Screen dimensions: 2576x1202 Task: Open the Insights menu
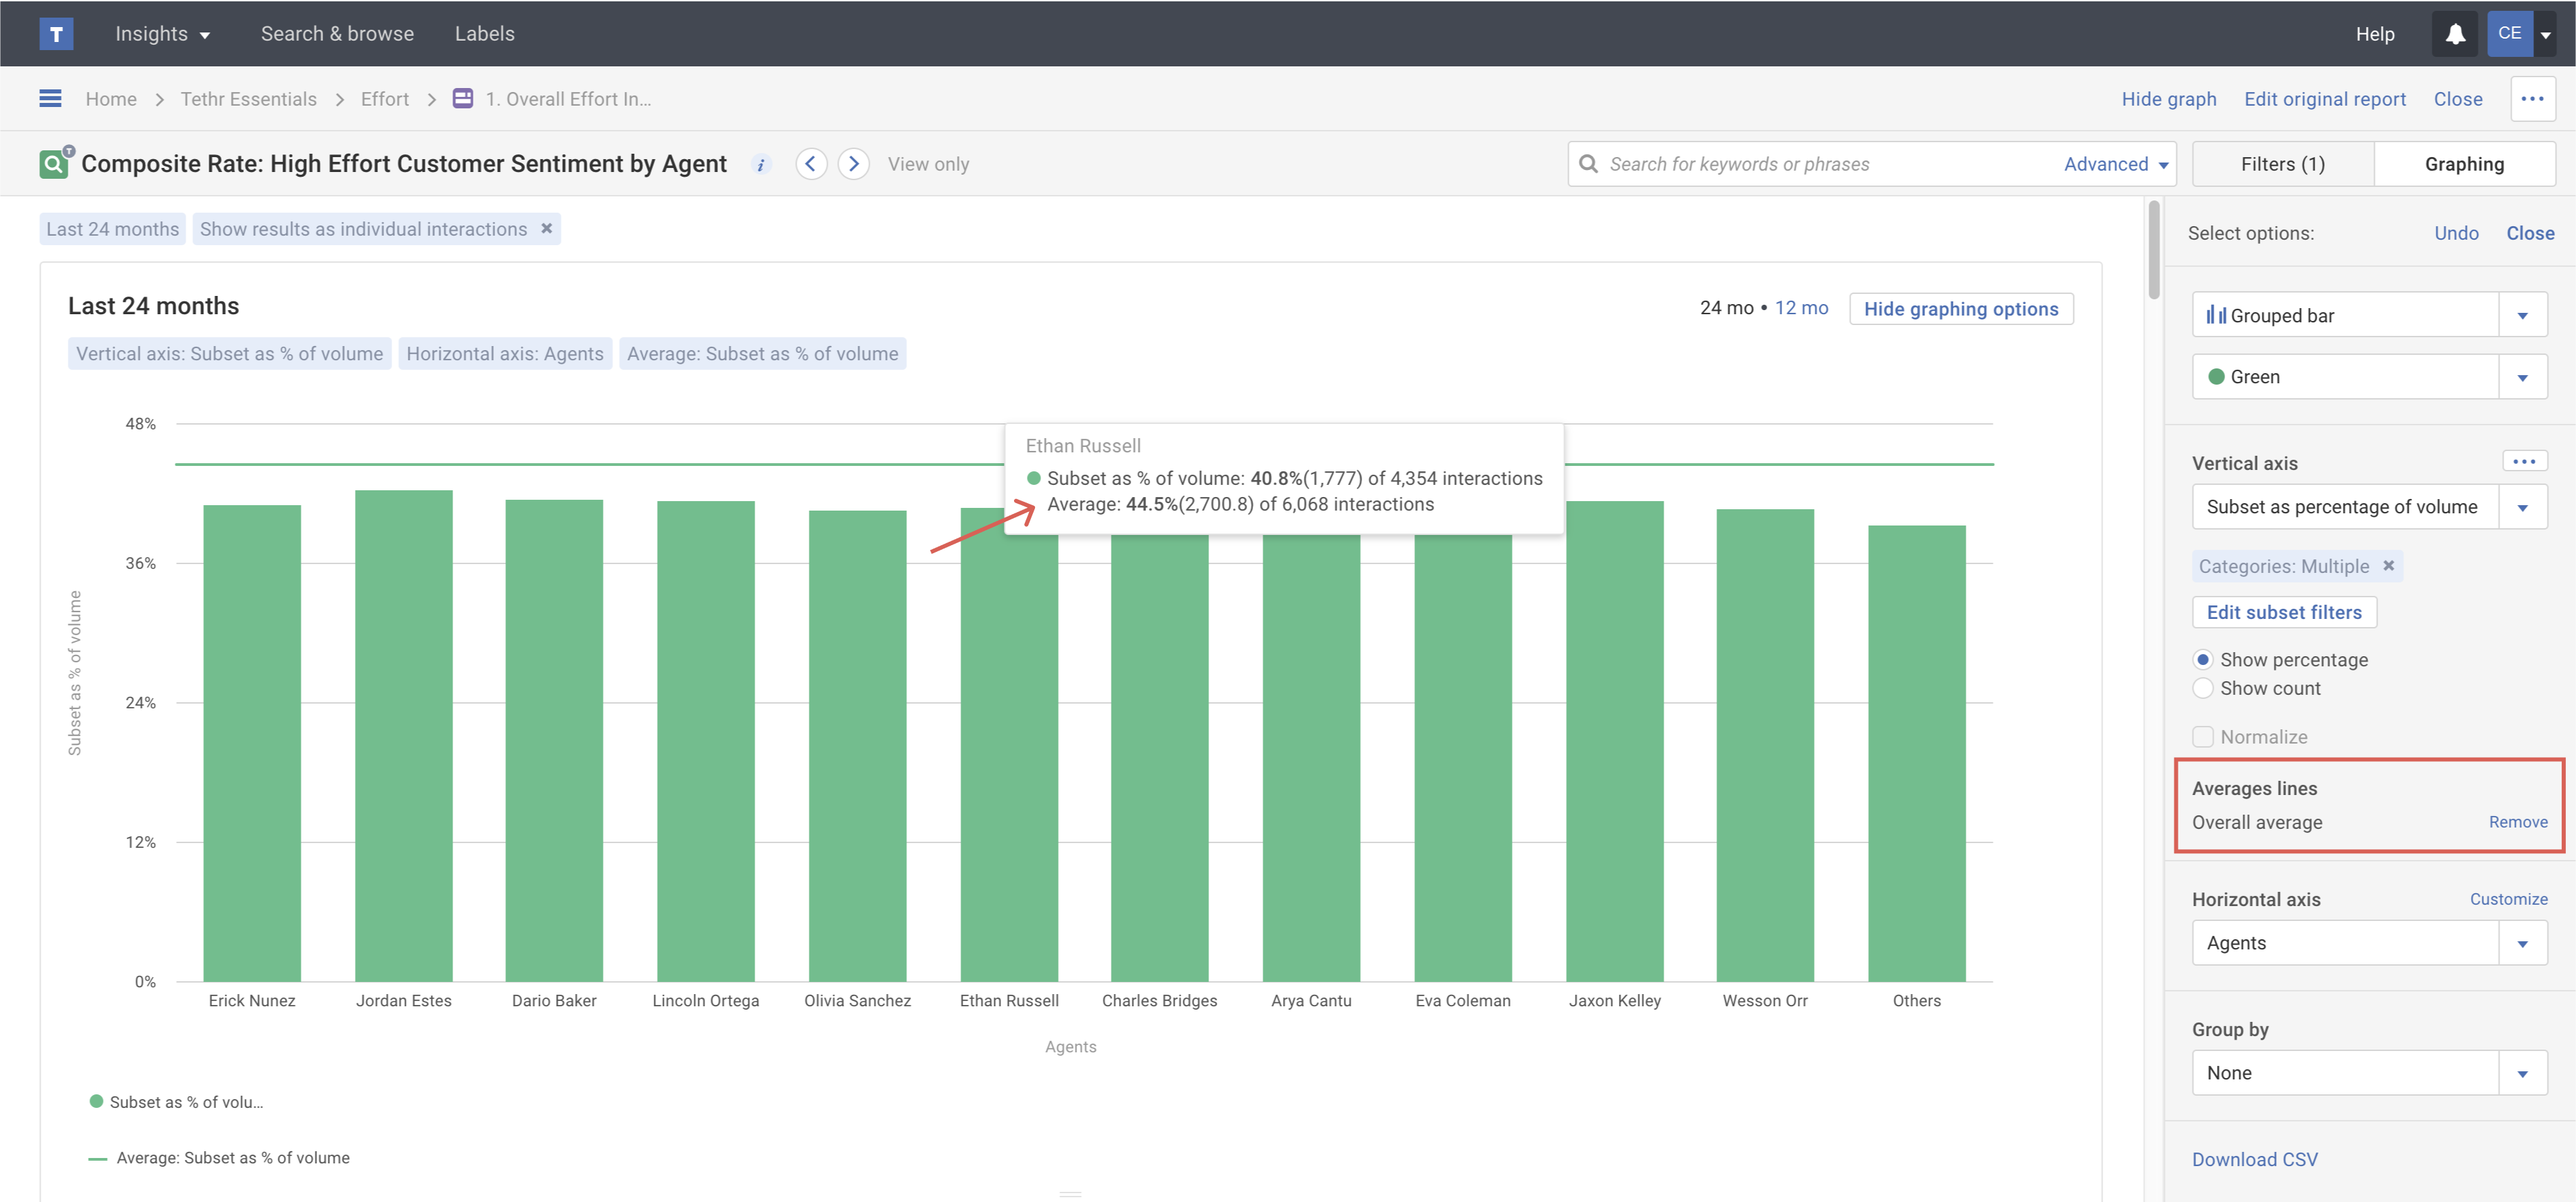tap(163, 33)
